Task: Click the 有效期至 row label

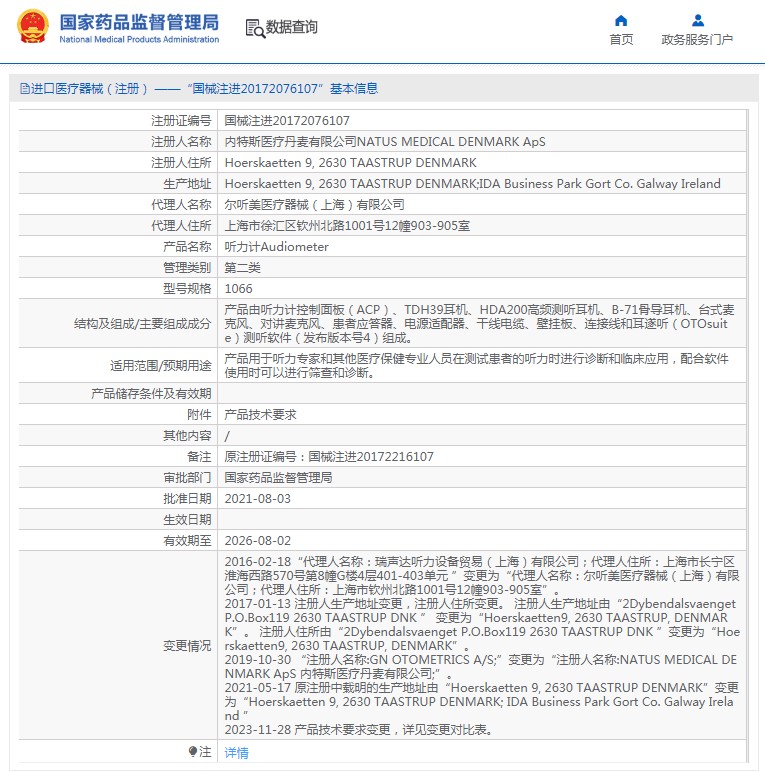Action: click(x=187, y=541)
